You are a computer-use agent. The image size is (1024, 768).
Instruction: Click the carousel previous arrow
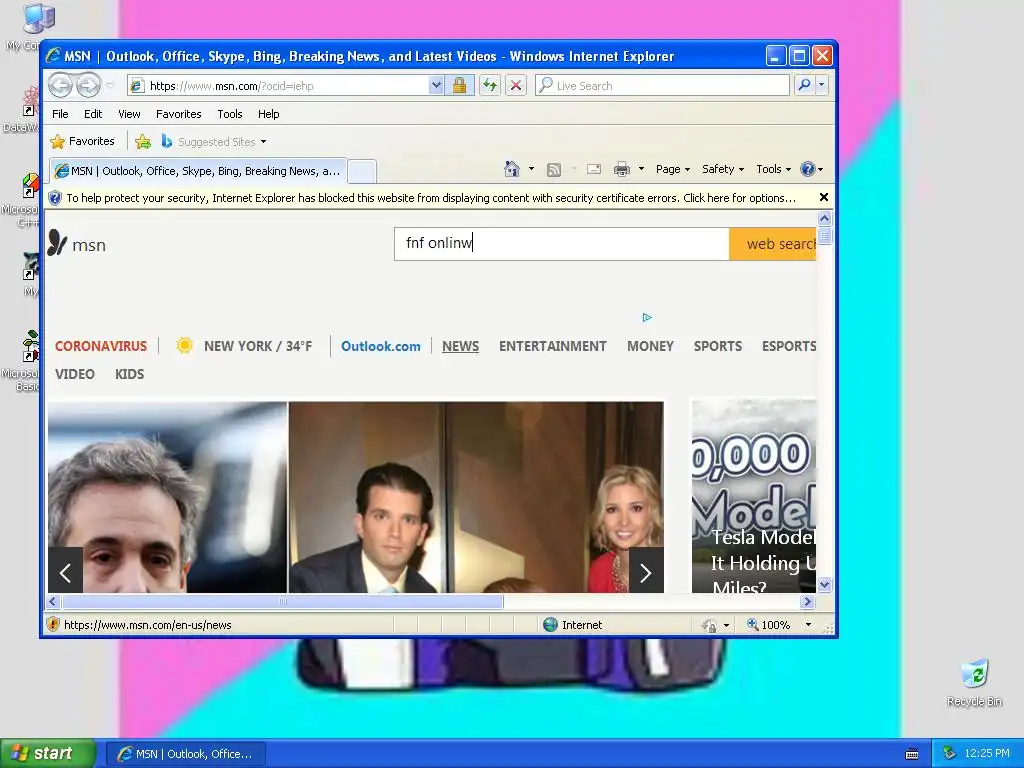coord(65,572)
